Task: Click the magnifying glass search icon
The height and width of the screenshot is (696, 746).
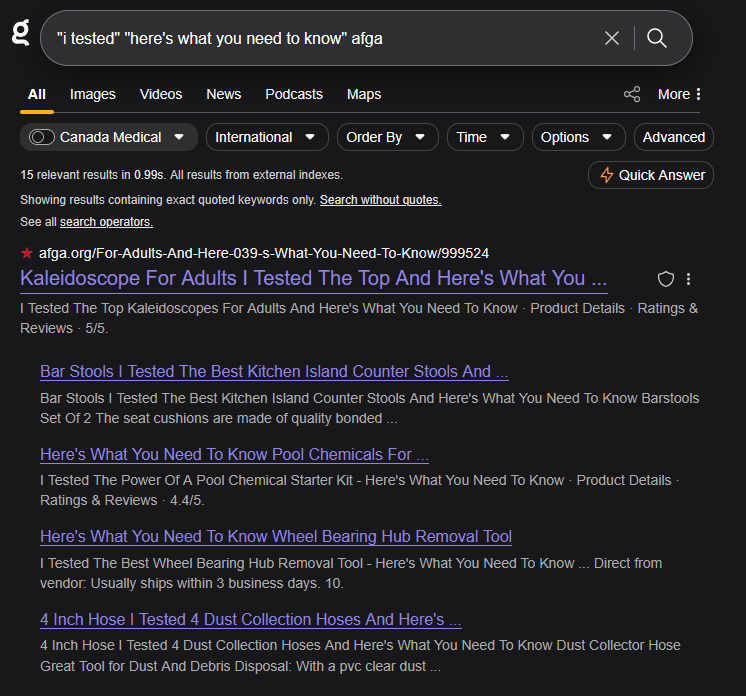Action: 657,38
